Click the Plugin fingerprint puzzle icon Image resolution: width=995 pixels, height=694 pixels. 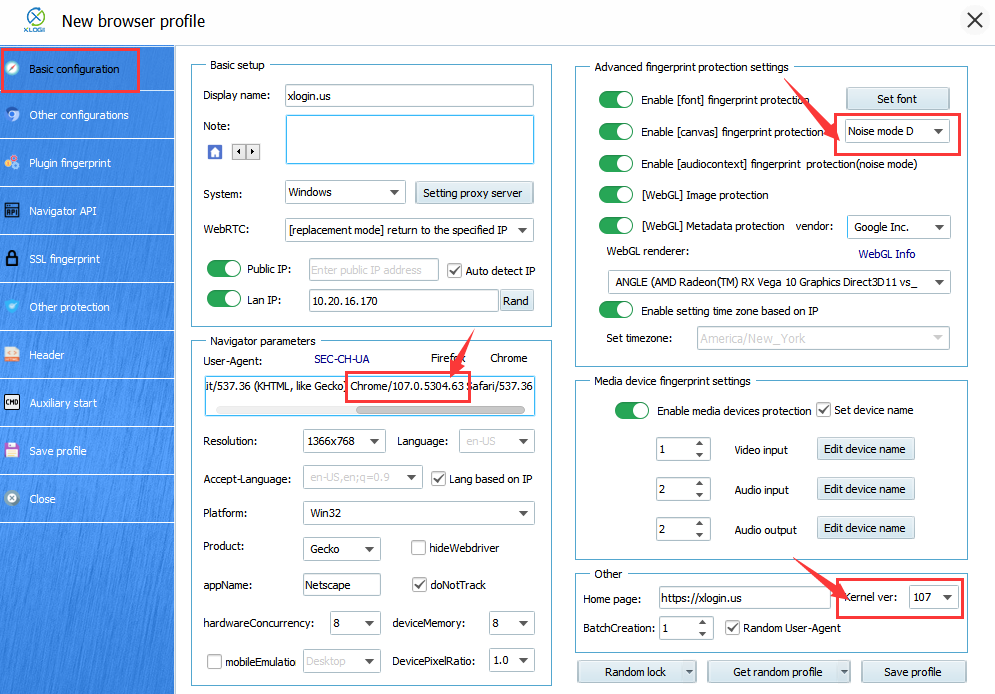(x=12, y=162)
